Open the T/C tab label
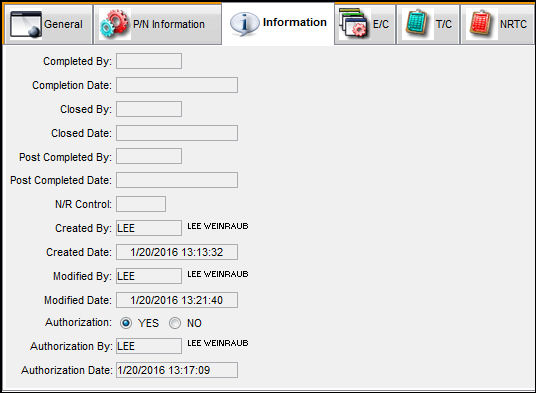The image size is (536, 393). tap(444, 24)
